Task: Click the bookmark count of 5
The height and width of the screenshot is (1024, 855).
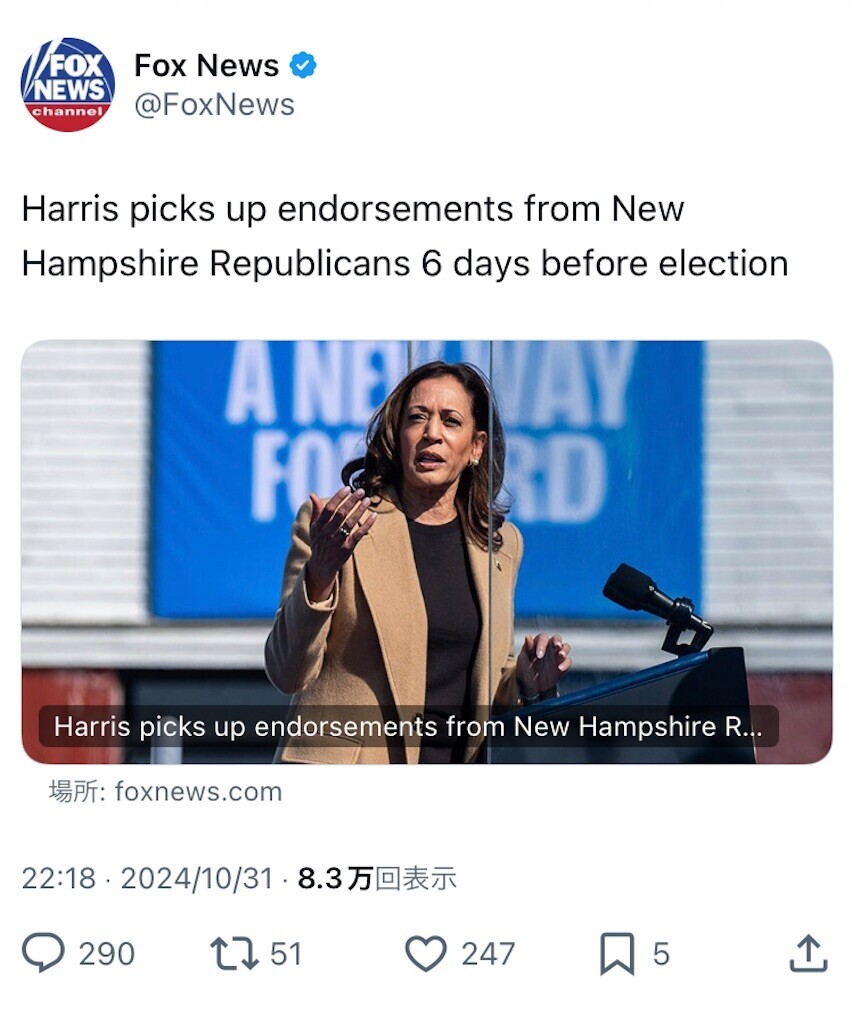Action: 661,954
